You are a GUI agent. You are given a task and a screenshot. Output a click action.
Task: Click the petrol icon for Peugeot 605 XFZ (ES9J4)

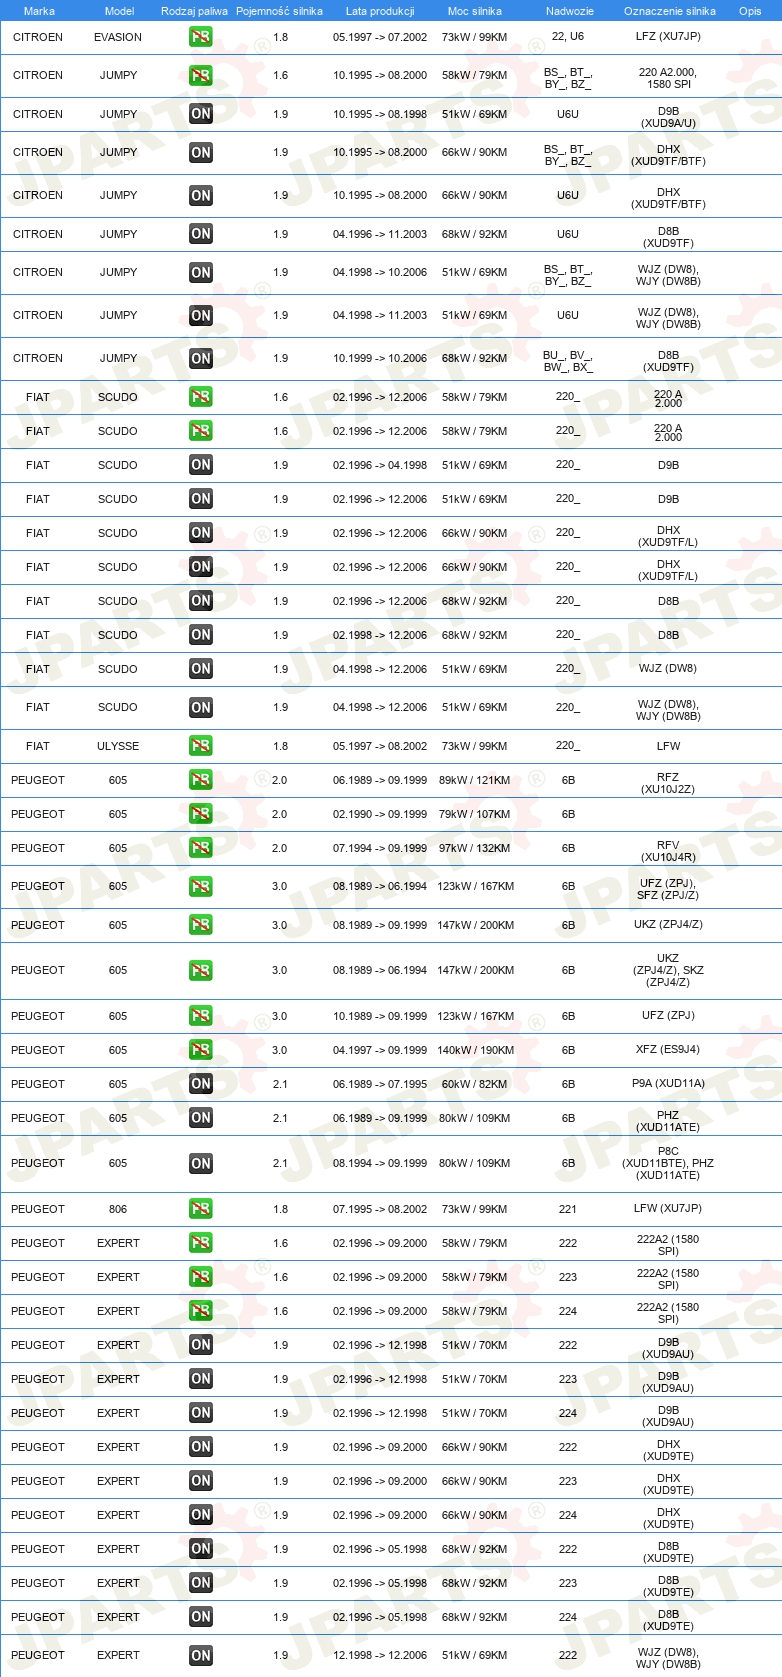coord(201,1050)
